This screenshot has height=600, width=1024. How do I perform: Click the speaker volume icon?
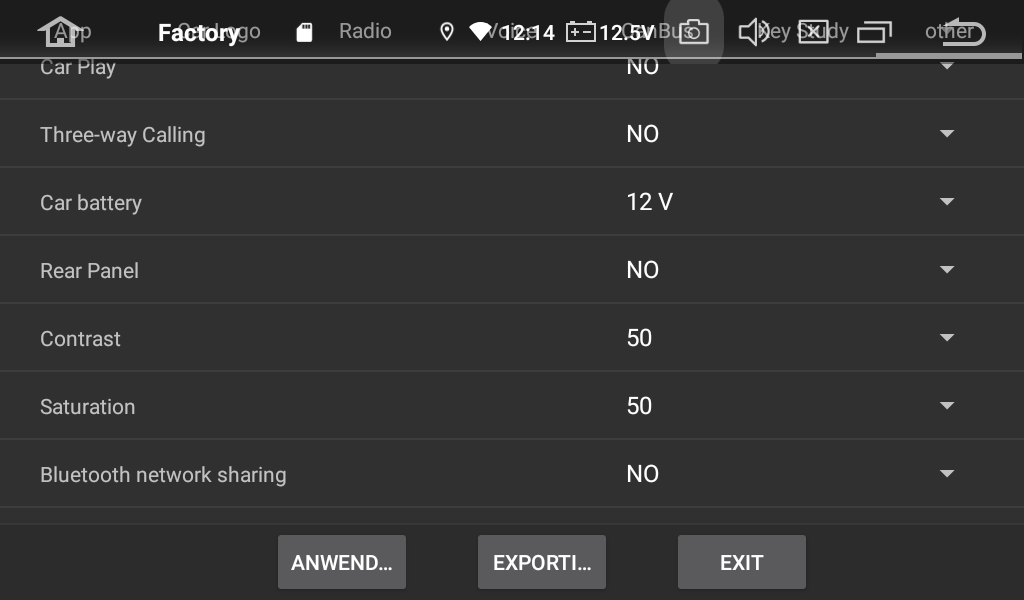click(754, 32)
